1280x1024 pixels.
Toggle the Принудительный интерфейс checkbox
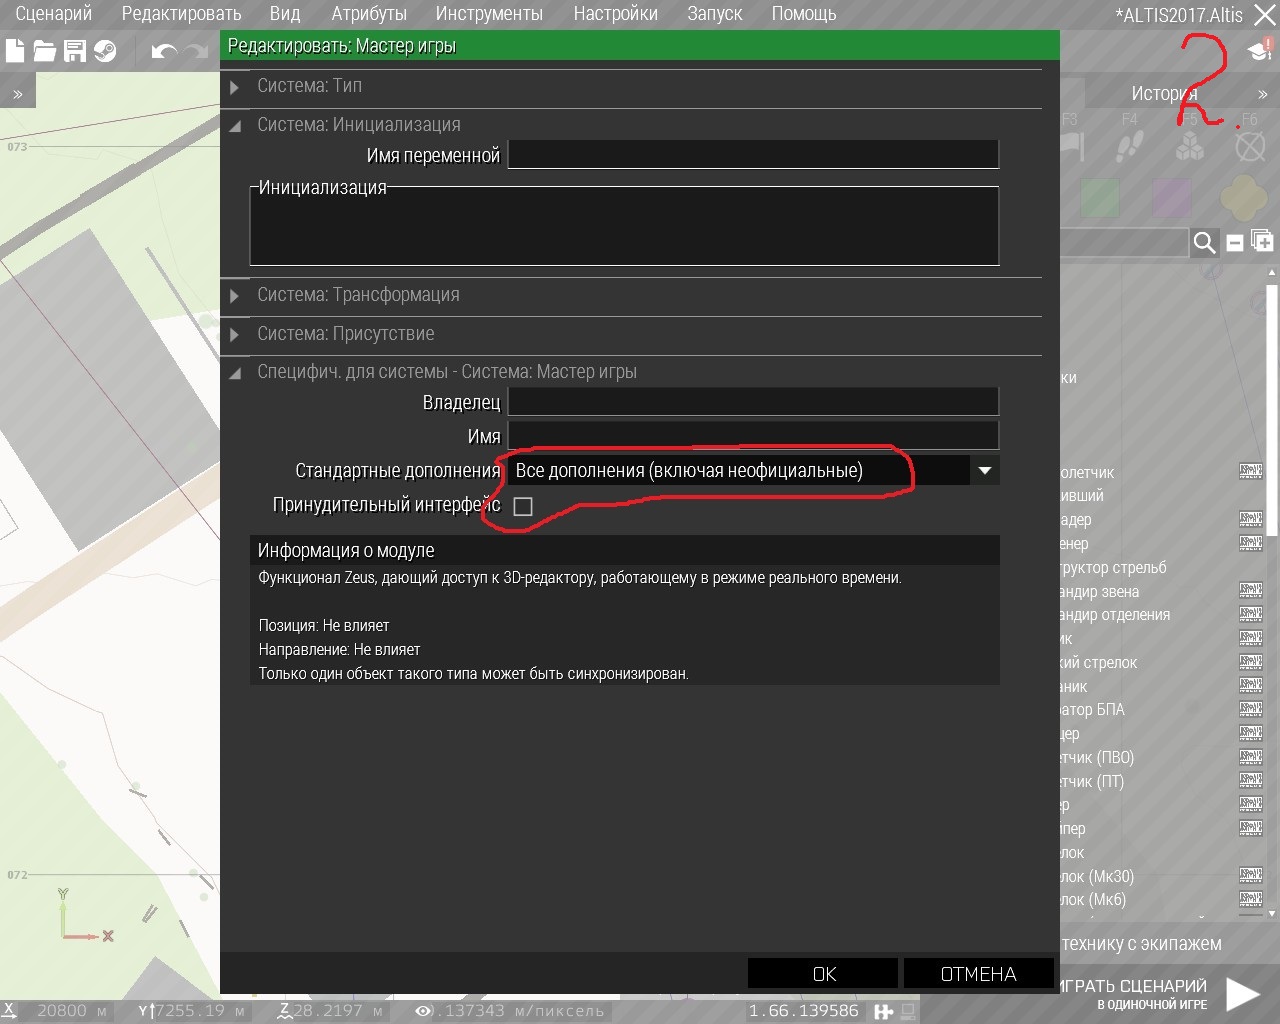(523, 507)
